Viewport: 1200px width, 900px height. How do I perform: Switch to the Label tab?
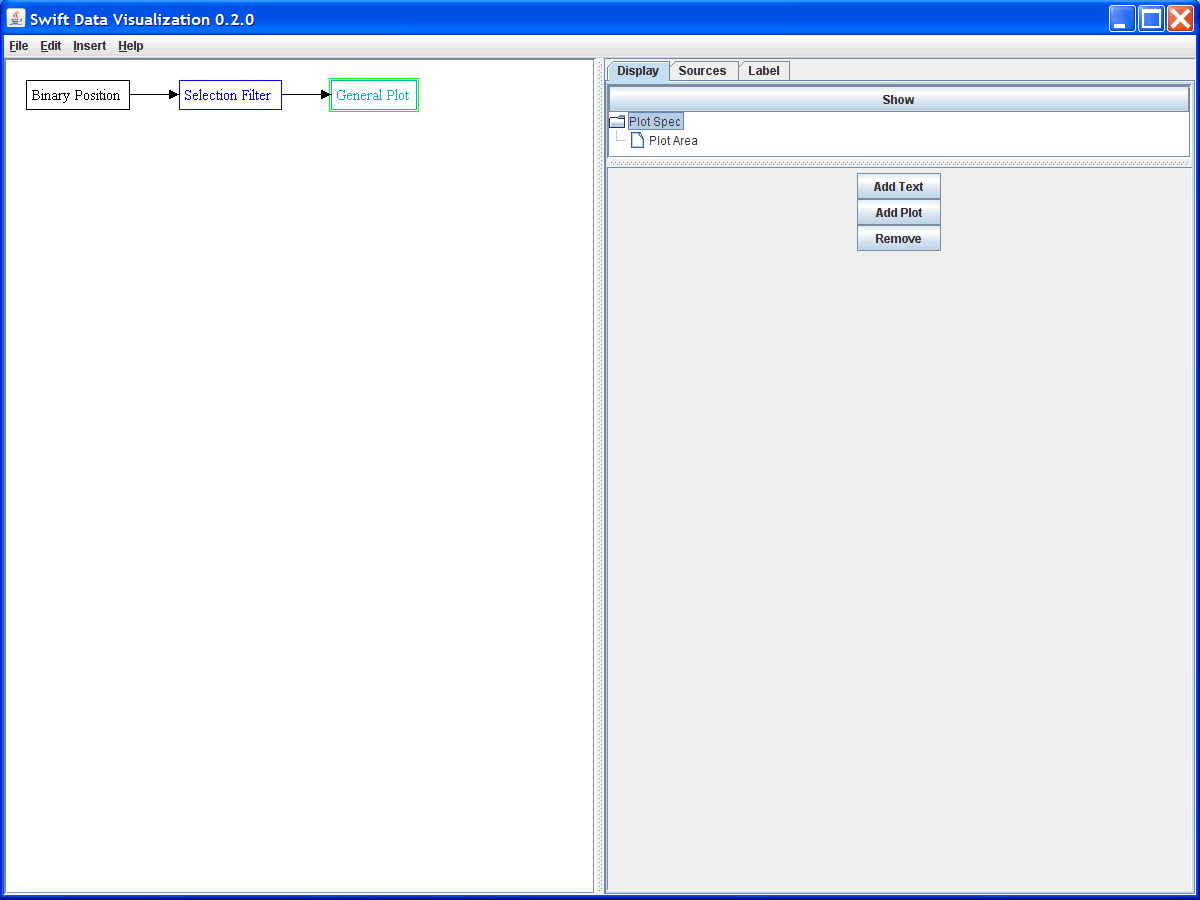764,71
